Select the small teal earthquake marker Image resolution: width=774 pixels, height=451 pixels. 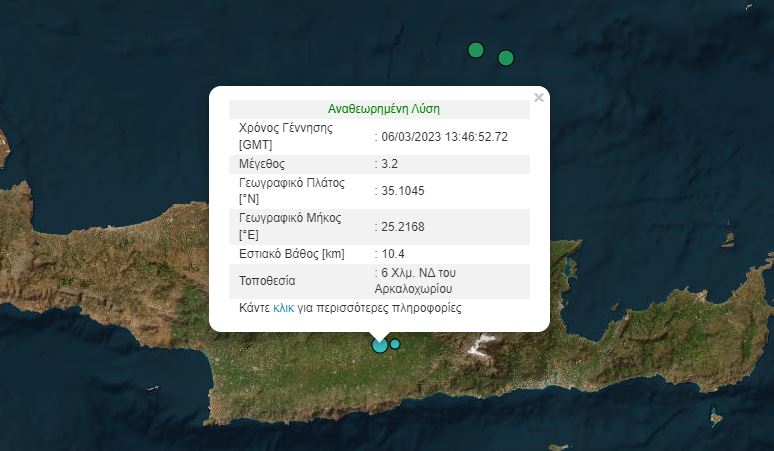[395, 344]
